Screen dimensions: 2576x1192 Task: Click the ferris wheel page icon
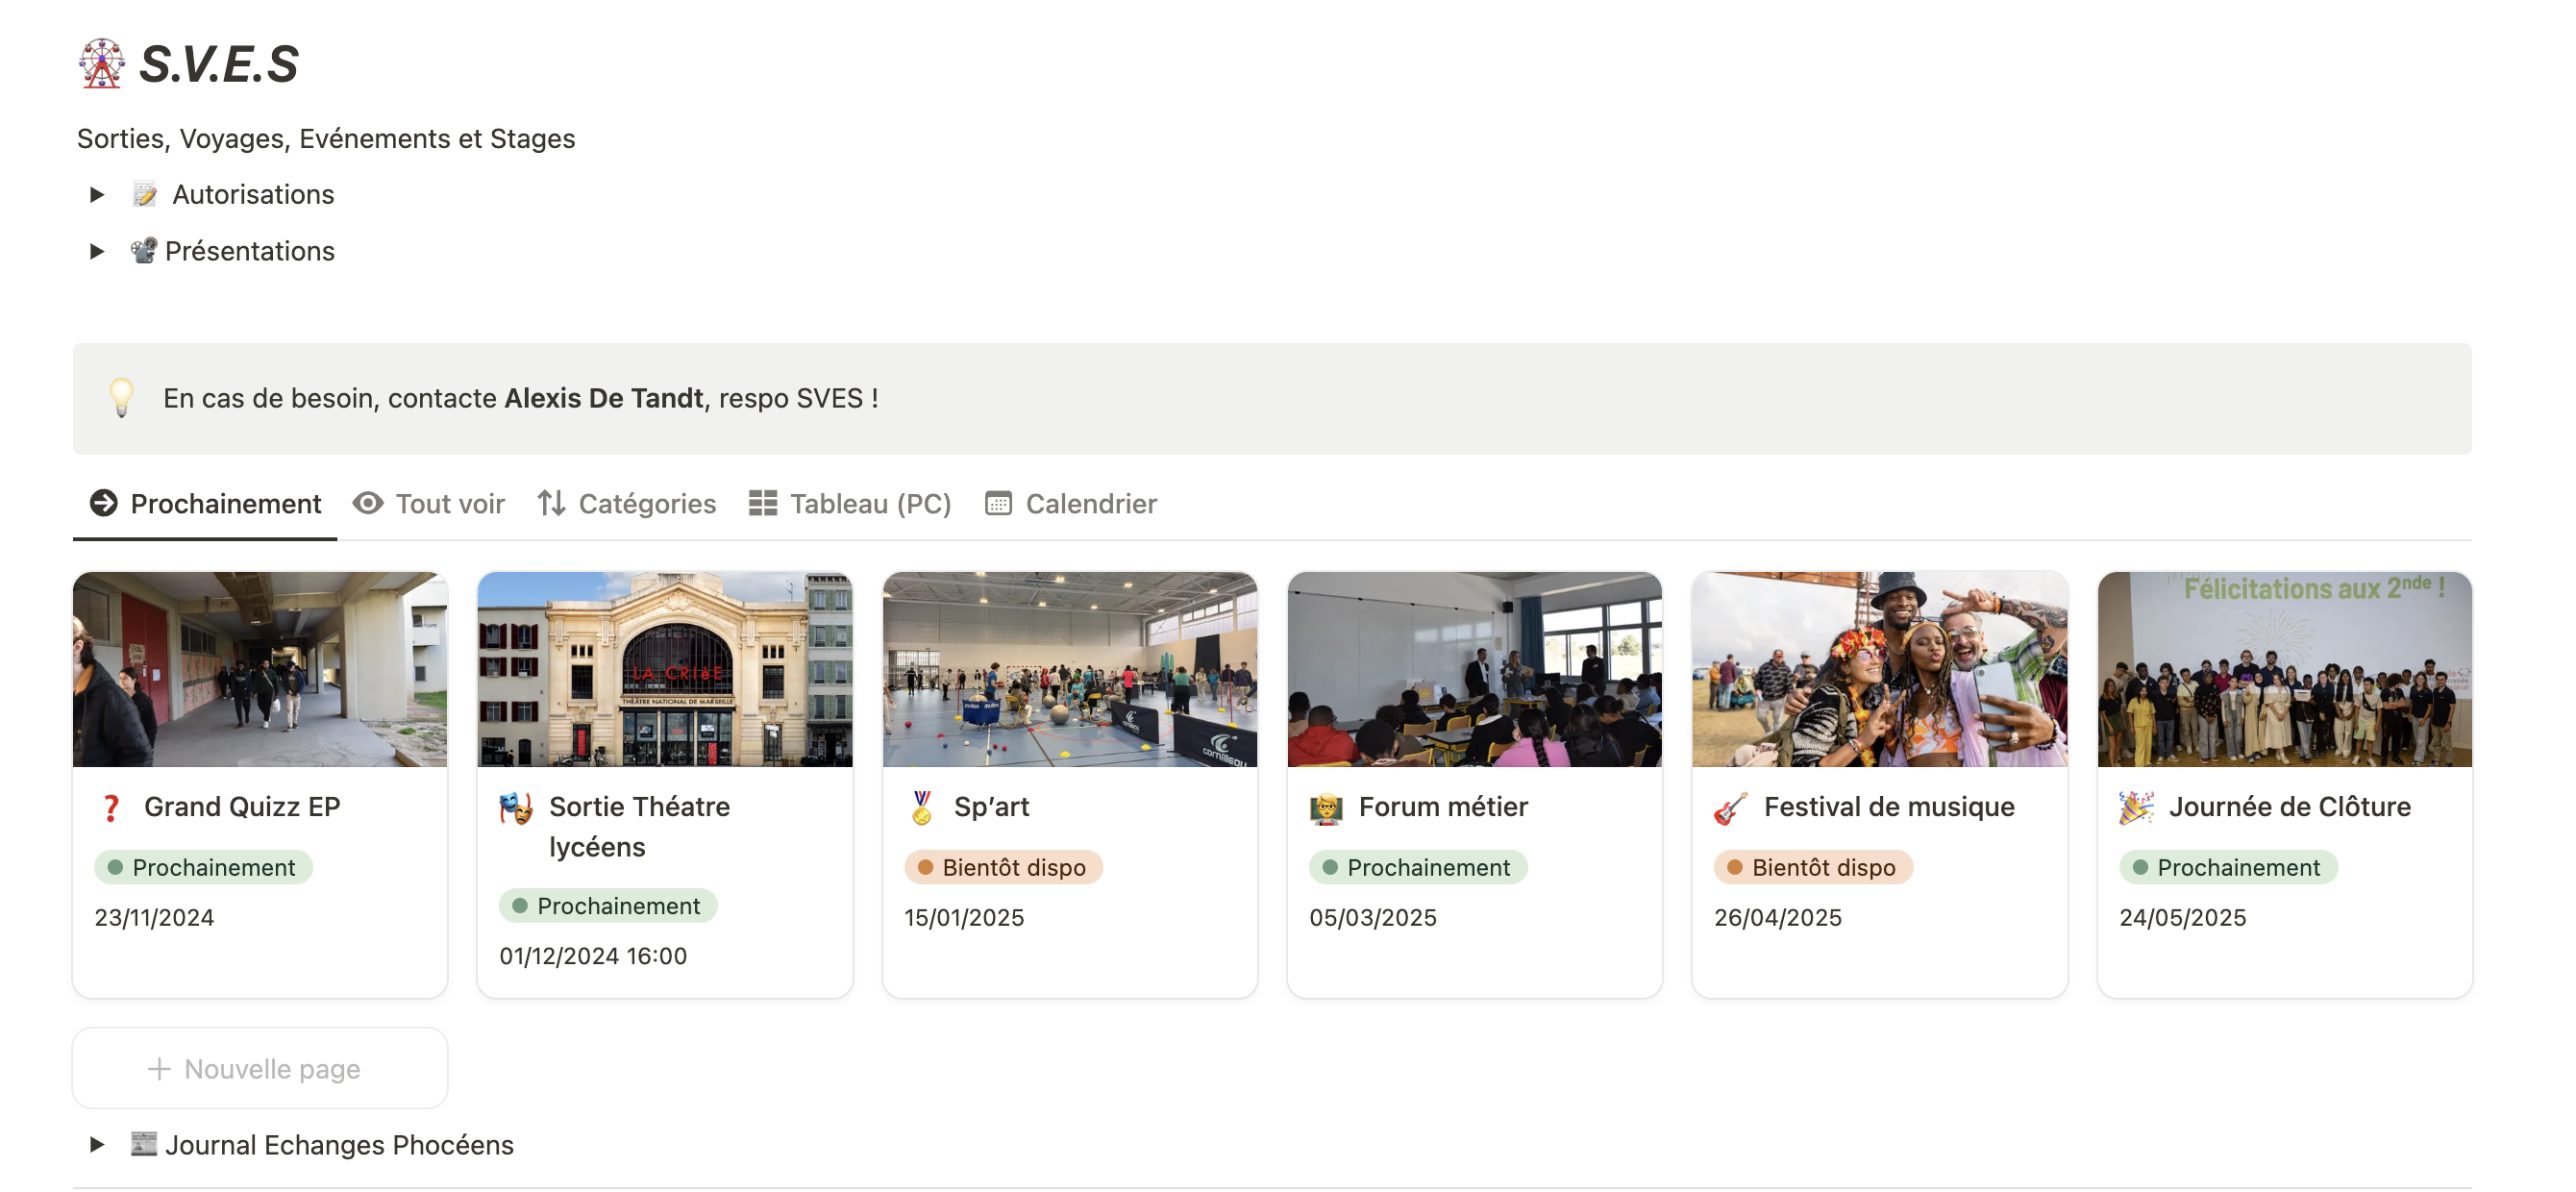[x=101, y=64]
